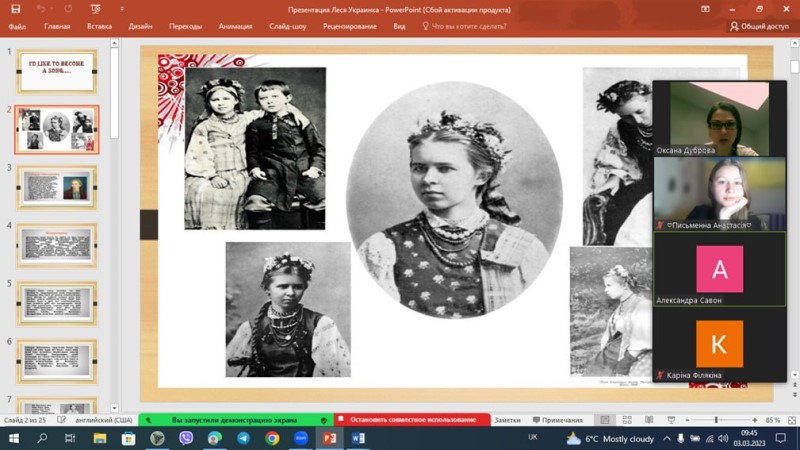
Task: Click the slide panel scroll-up arrow
Action: [114, 43]
